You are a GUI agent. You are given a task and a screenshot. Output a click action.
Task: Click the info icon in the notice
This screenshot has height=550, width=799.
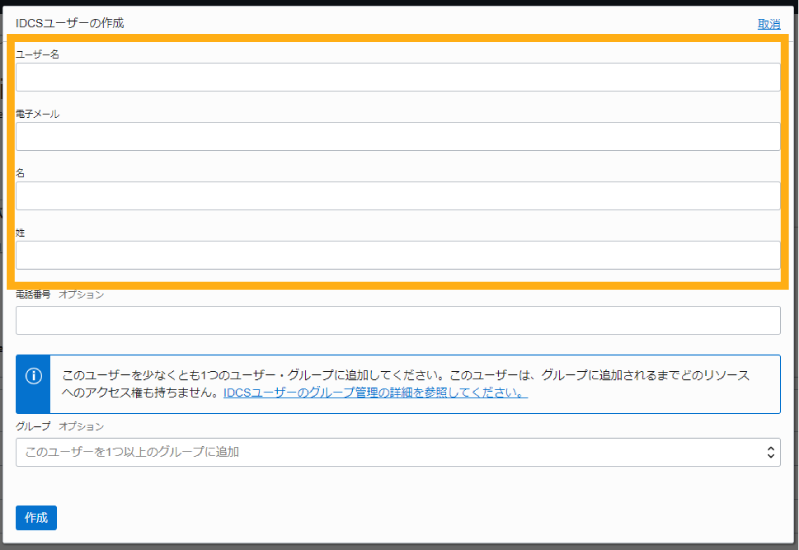tap(34, 376)
